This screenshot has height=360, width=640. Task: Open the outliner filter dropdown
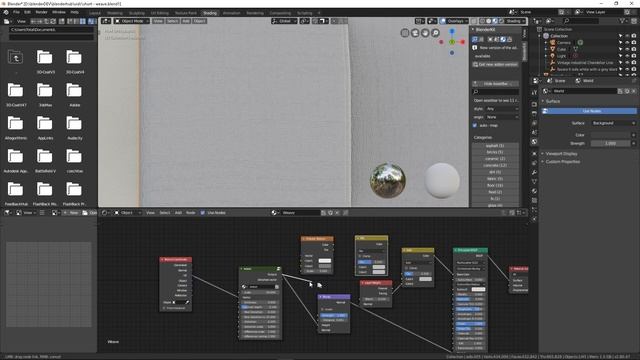(624, 21)
